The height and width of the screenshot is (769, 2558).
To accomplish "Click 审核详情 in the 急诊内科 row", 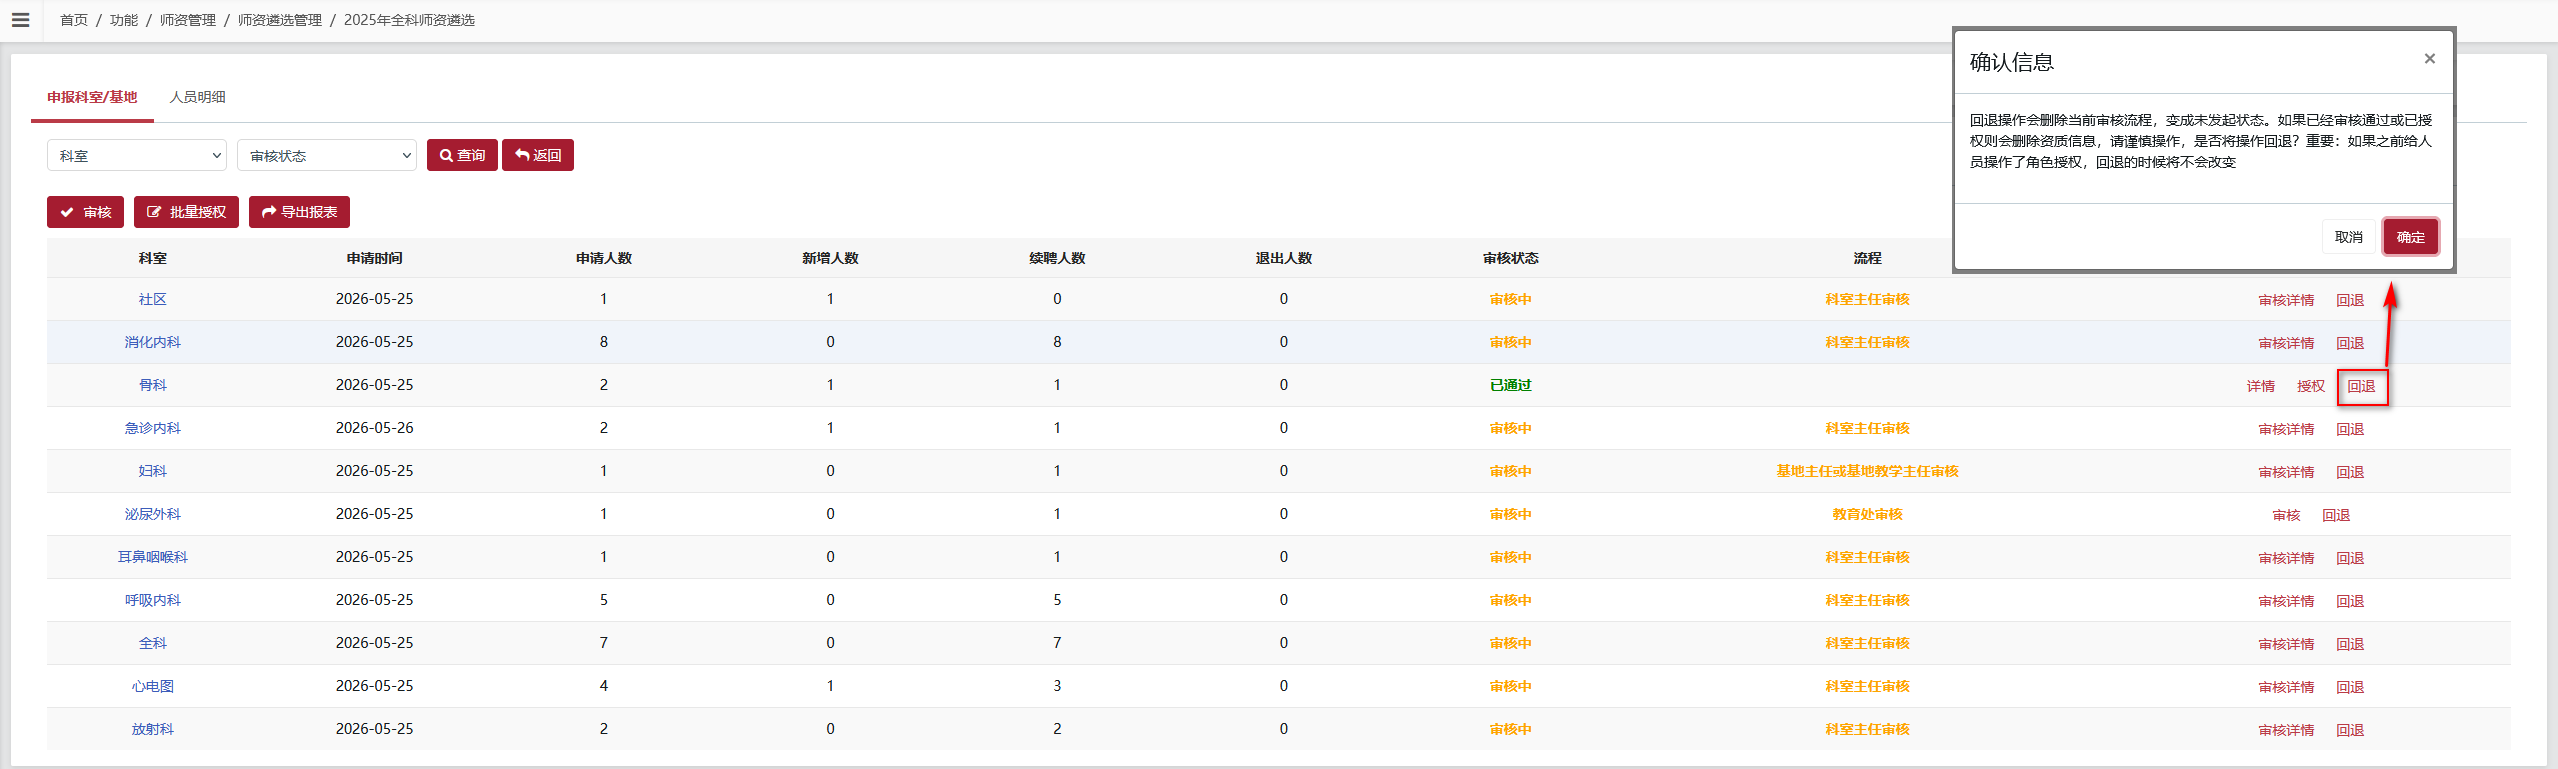I will click(2286, 429).
